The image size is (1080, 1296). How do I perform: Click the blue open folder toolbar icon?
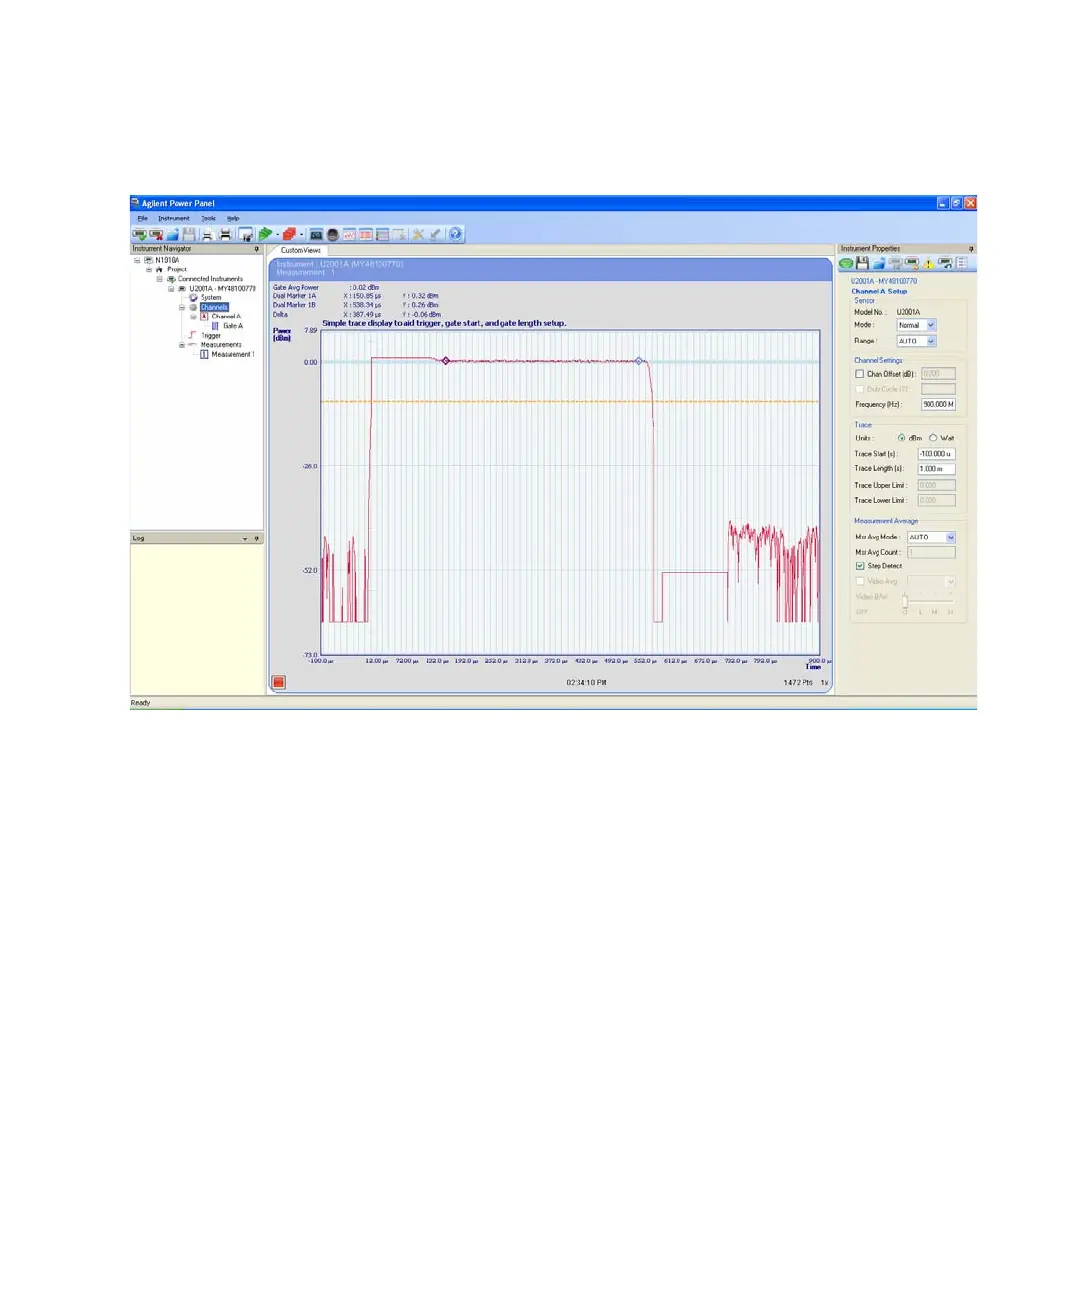pos(172,234)
